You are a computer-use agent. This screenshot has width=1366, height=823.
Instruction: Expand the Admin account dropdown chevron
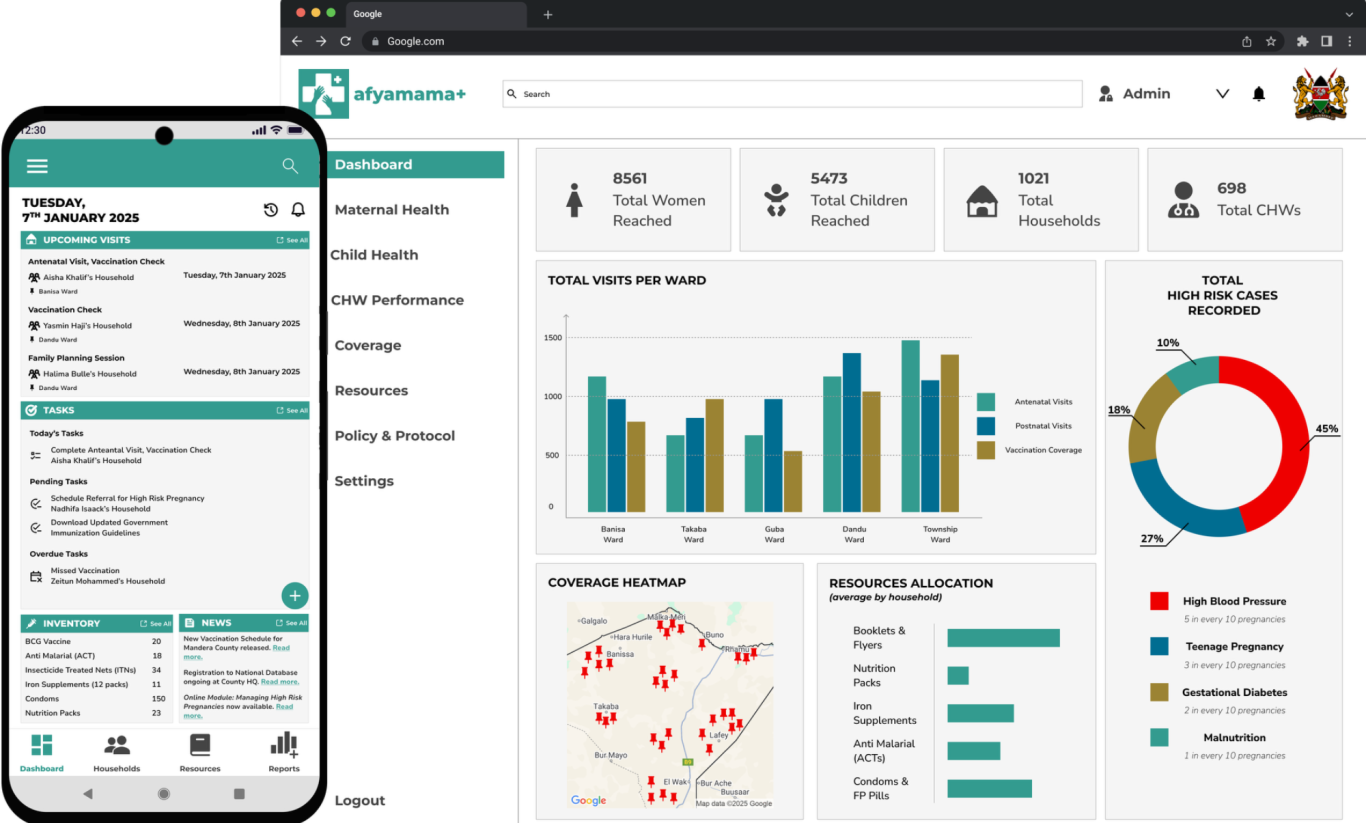pyautogui.click(x=1222, y=94)
